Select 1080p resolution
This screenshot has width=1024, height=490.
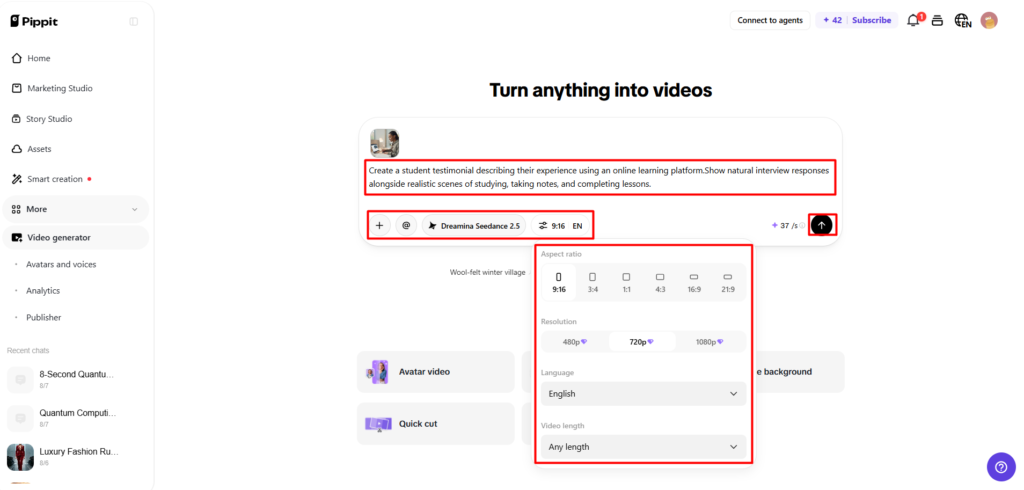point(710,342)
